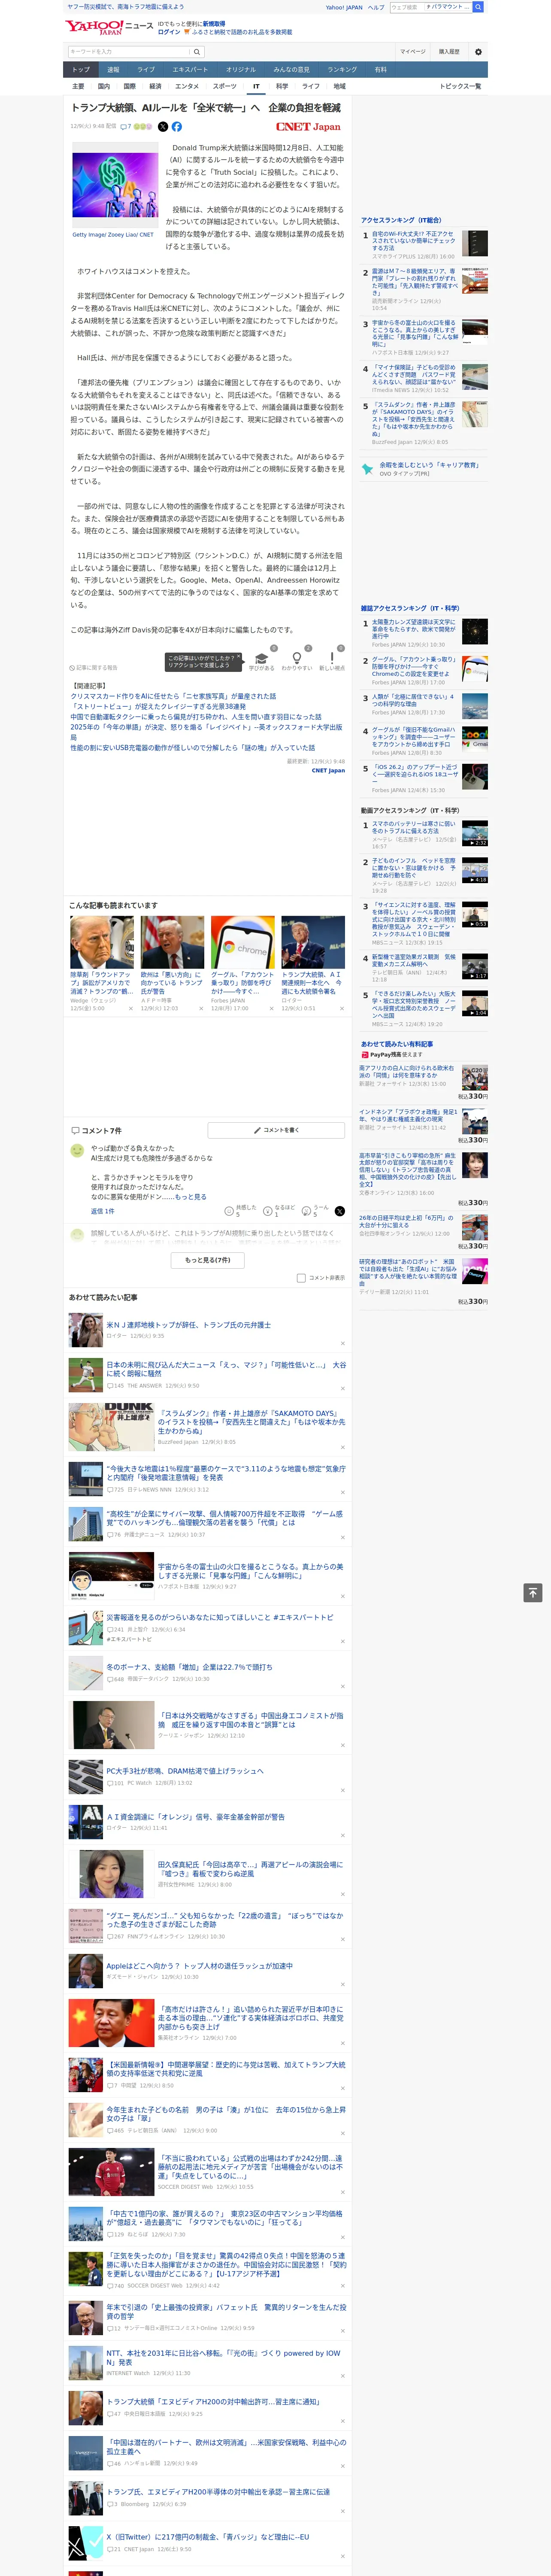
Task: Share the article on X
Action: [163, 127]
